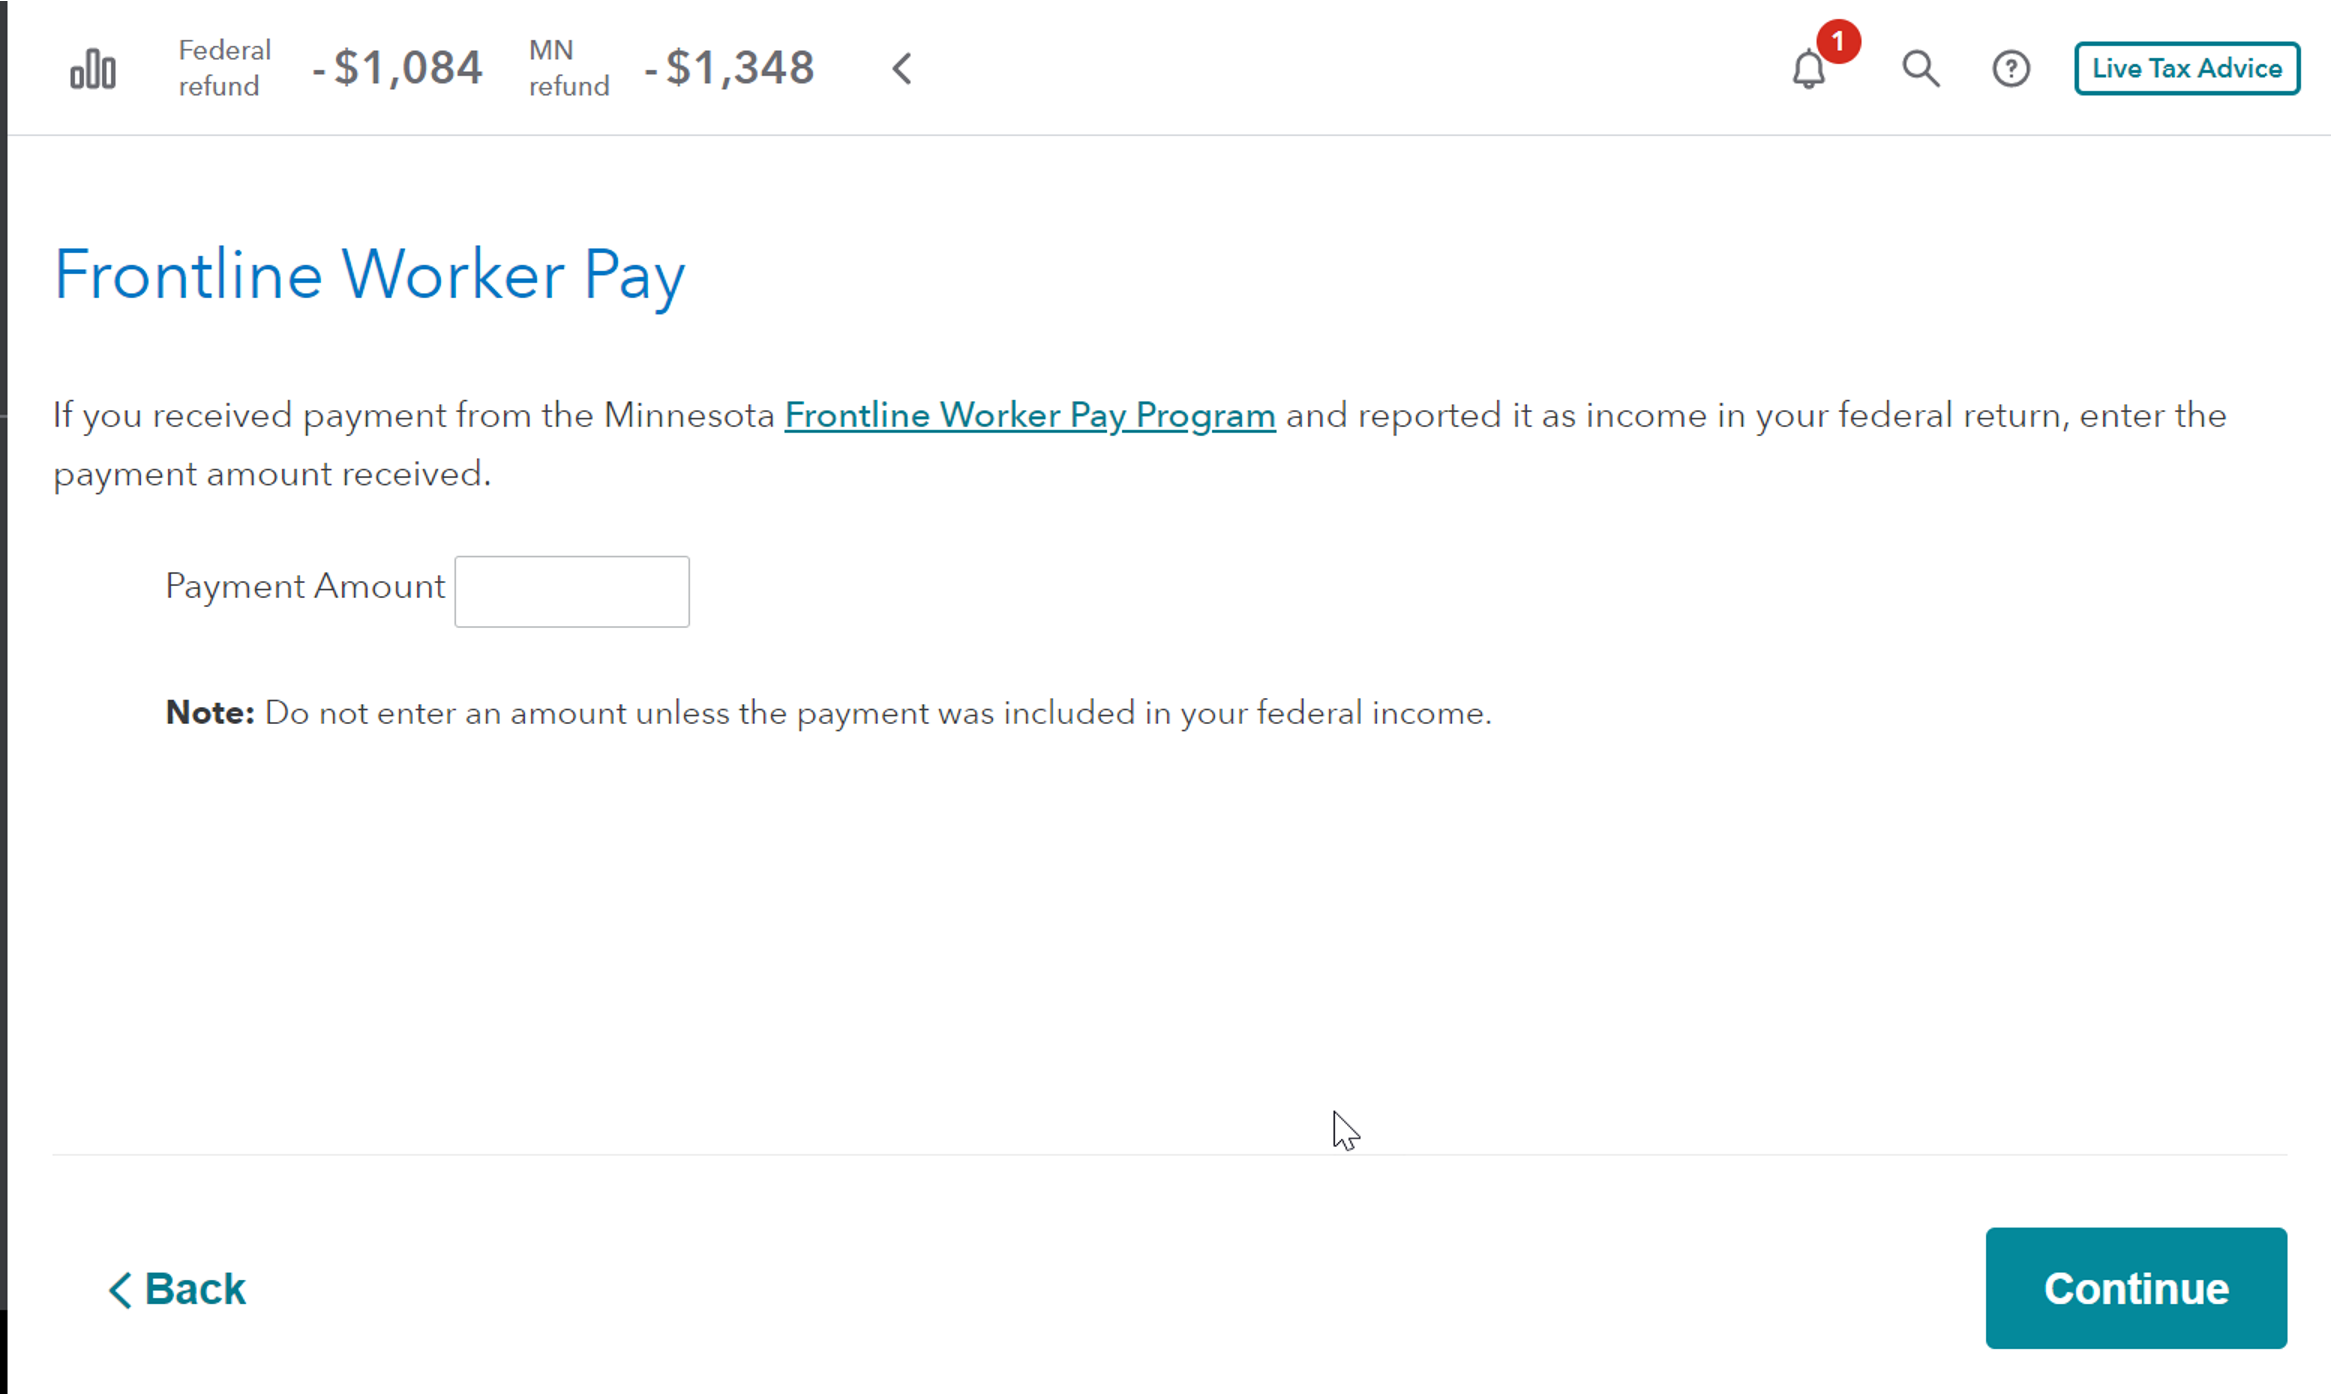Viewport: 2331px width, 1394px height.
Task: Click the Federal refund label
Action: 224,68
